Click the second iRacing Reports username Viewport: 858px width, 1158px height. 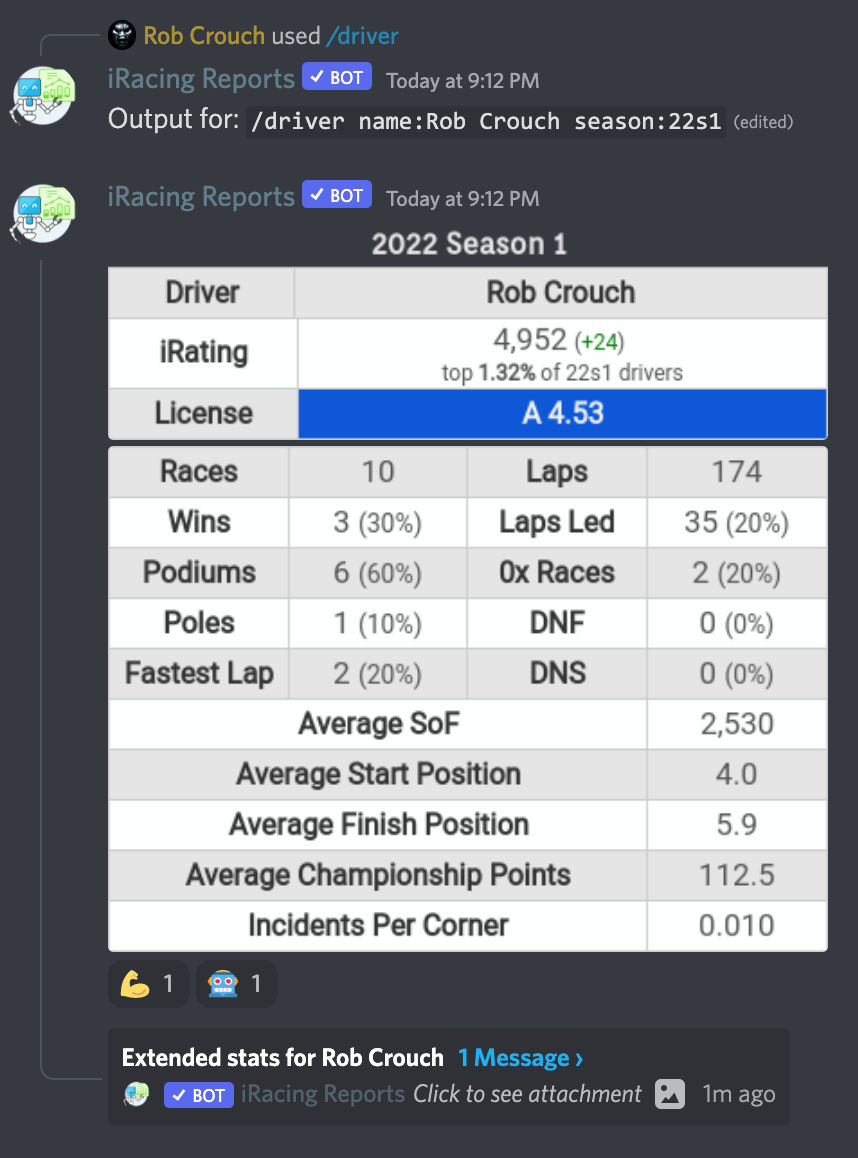201,196
